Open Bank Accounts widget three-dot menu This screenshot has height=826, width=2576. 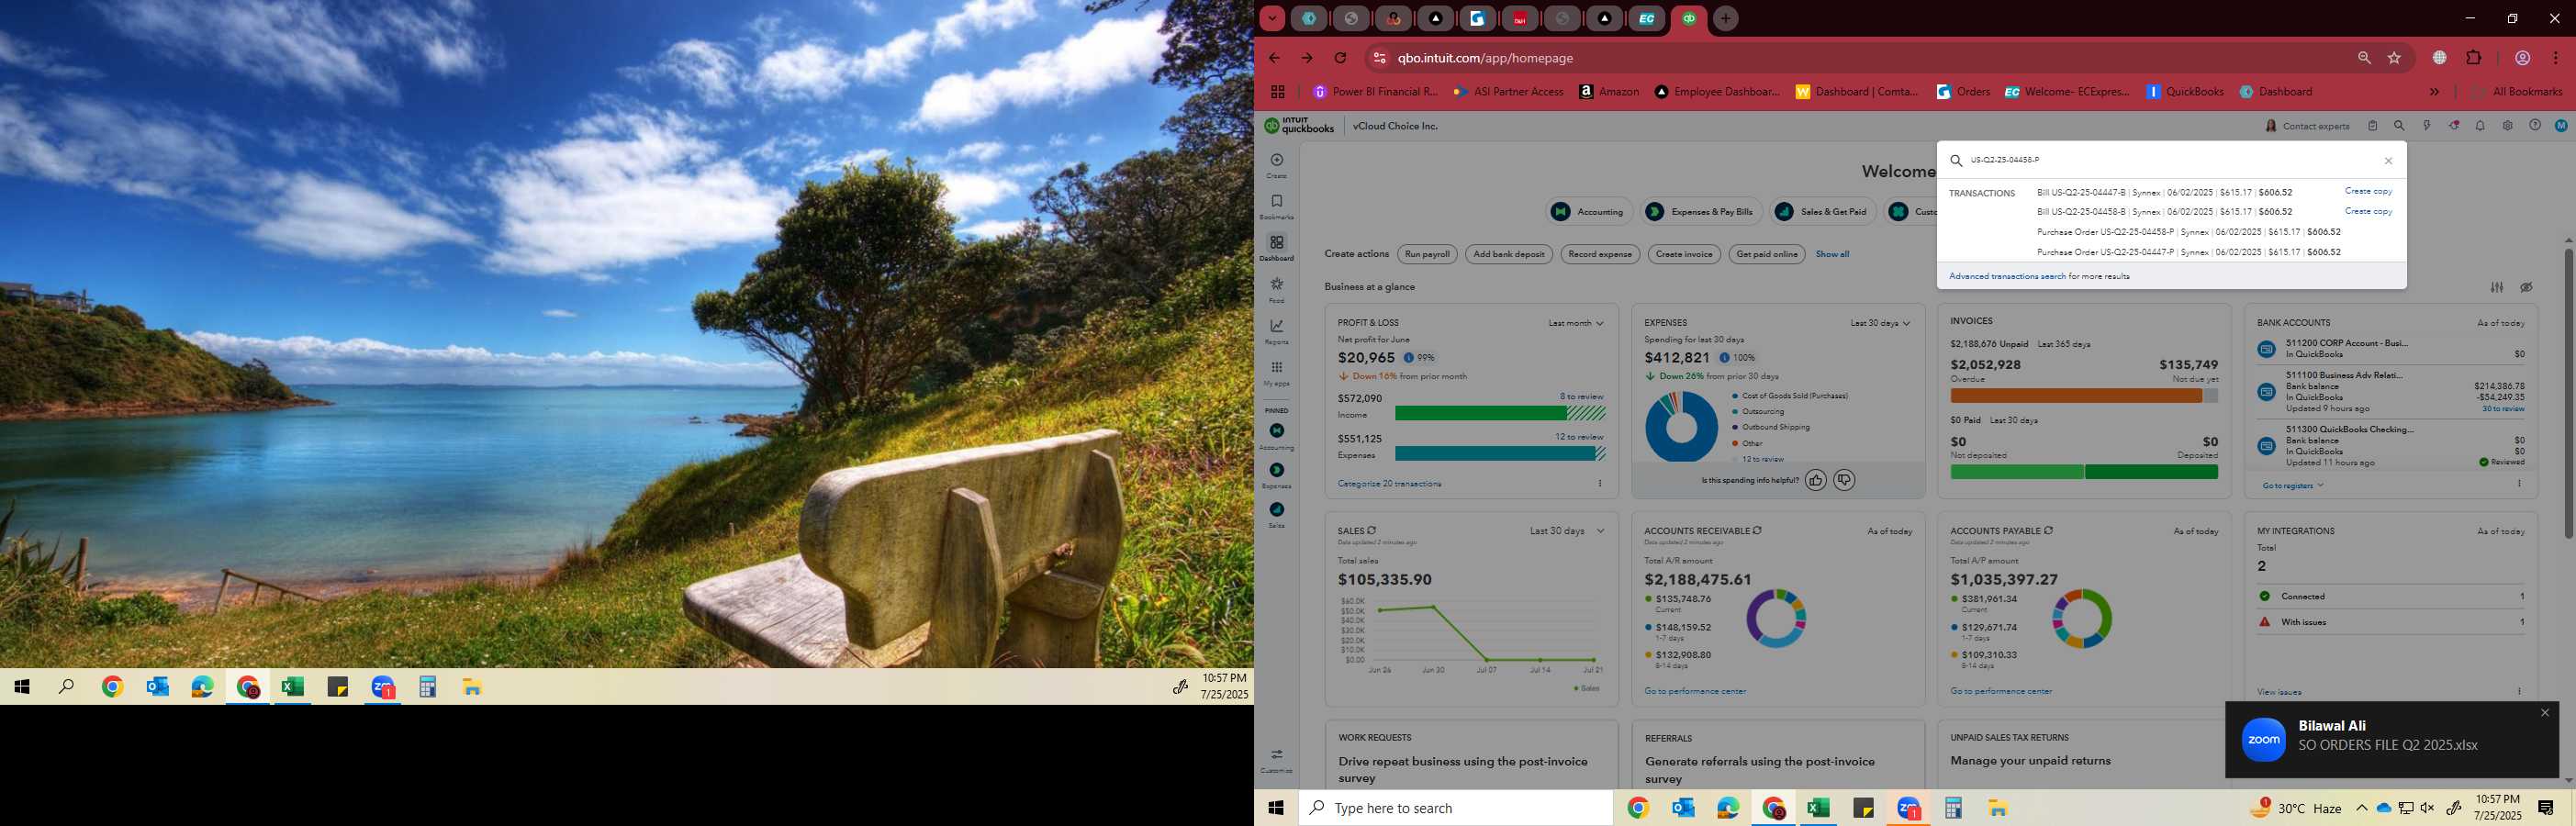click(x=2518, y=484)
